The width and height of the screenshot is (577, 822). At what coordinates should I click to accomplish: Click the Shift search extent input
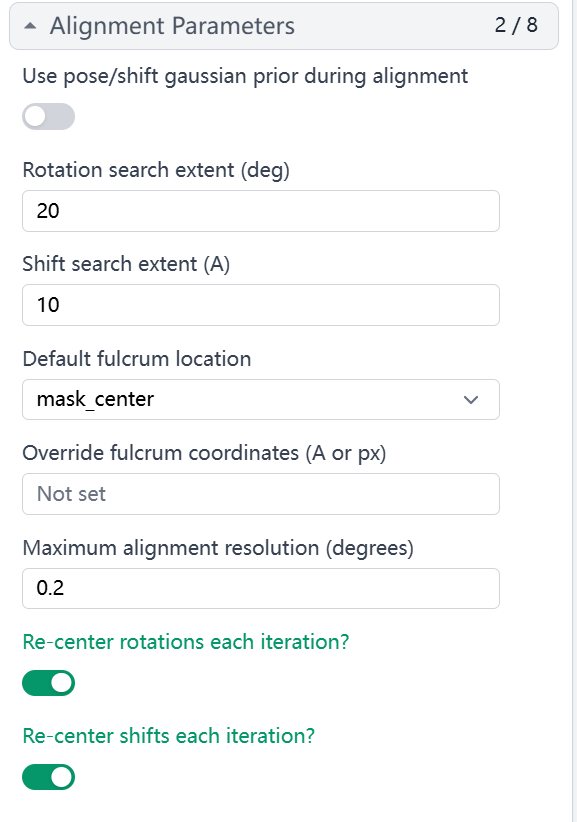pos(260,305)
